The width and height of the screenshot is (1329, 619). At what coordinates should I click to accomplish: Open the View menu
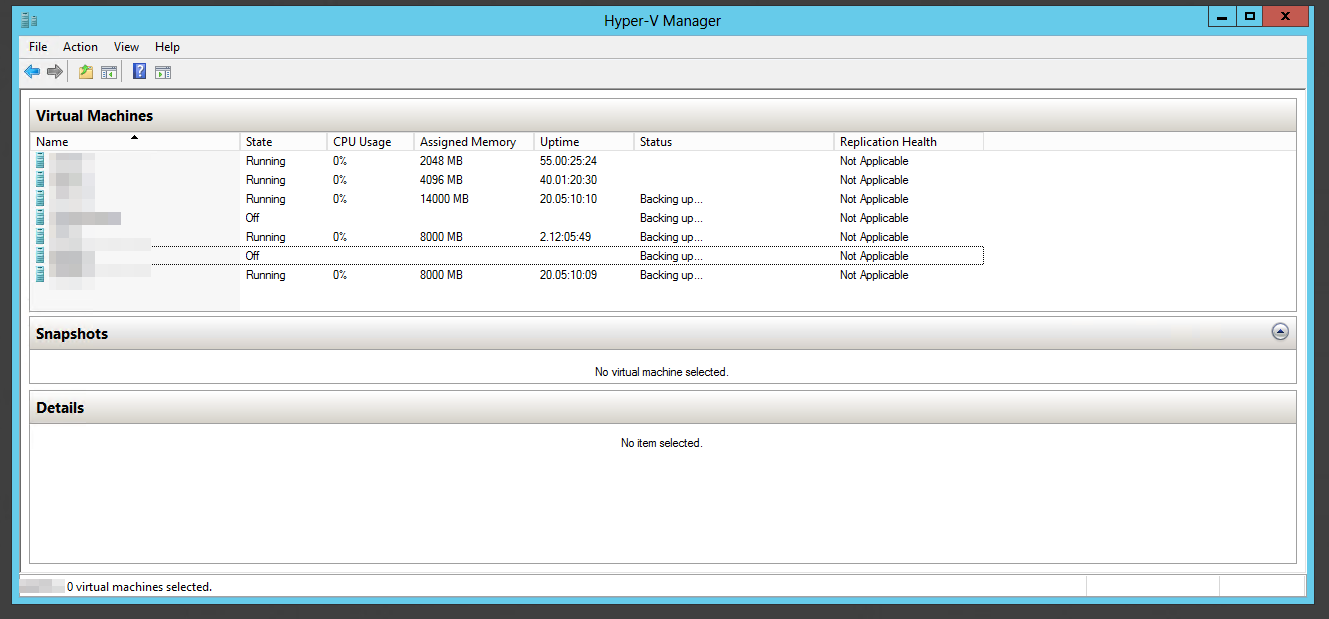point(126,46)
